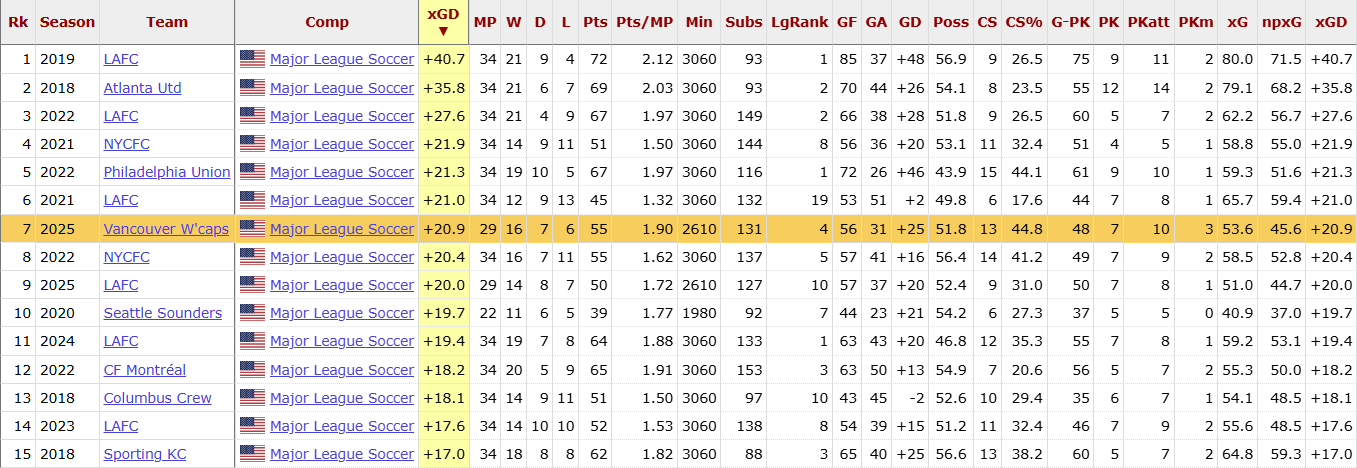
Task: Sort by the Pts/MP column header
Action: point(644,22)
